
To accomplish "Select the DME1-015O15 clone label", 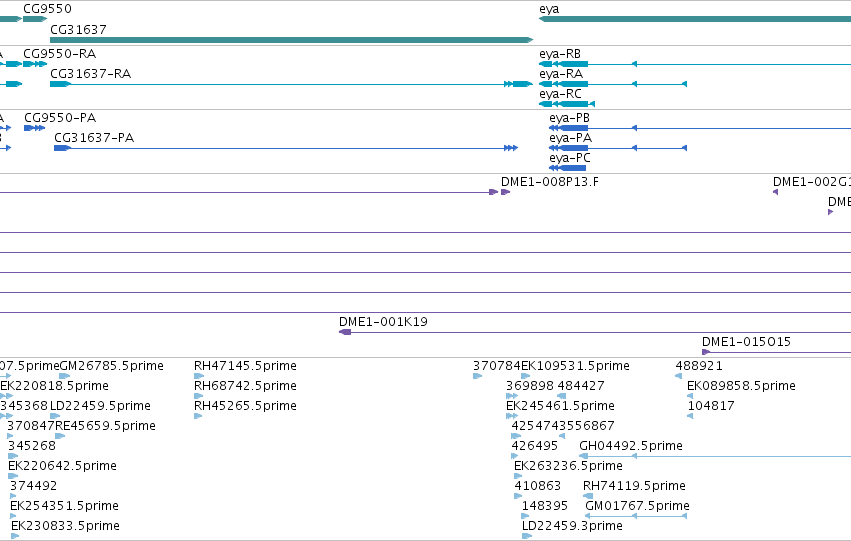I will click(x=746, y=342).
